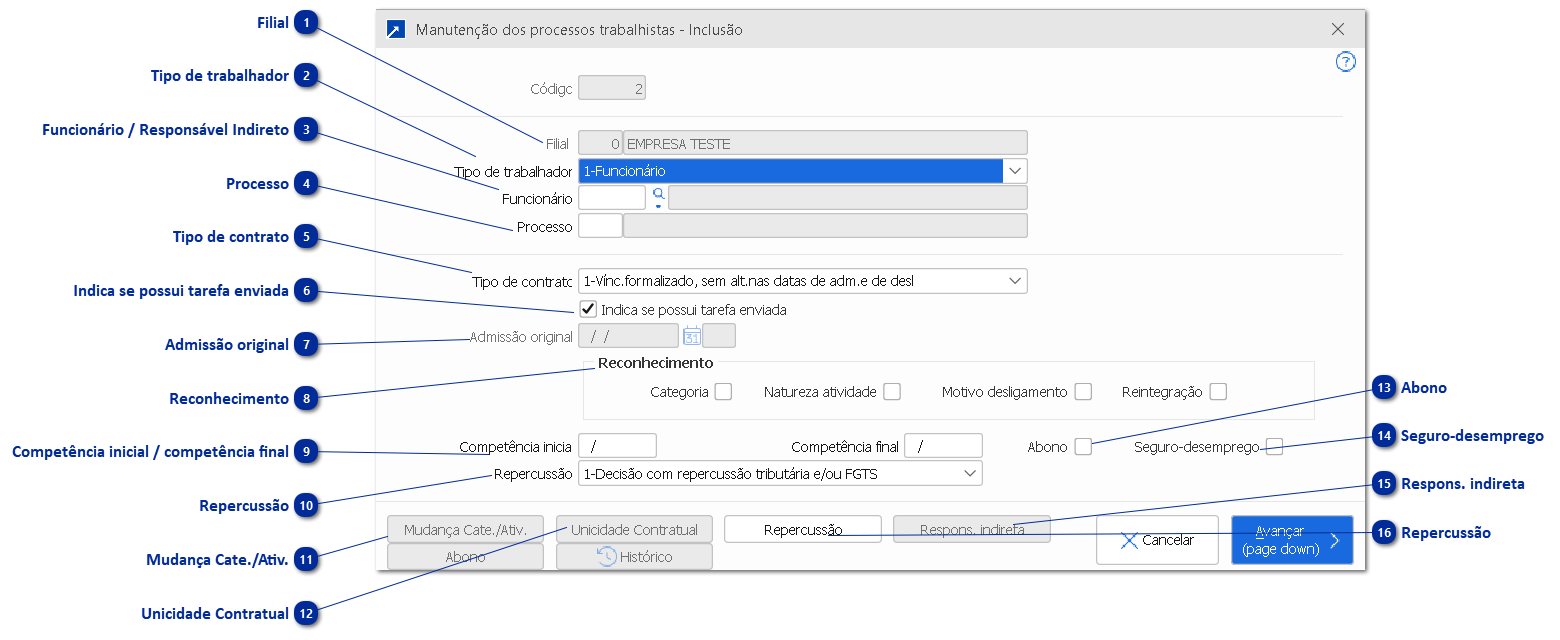This screenshot has height=640, width=1560.
Task: Expand the Tipo de trabalhador dropdown
Action: pyautogui.click(x=1015, y=171)
